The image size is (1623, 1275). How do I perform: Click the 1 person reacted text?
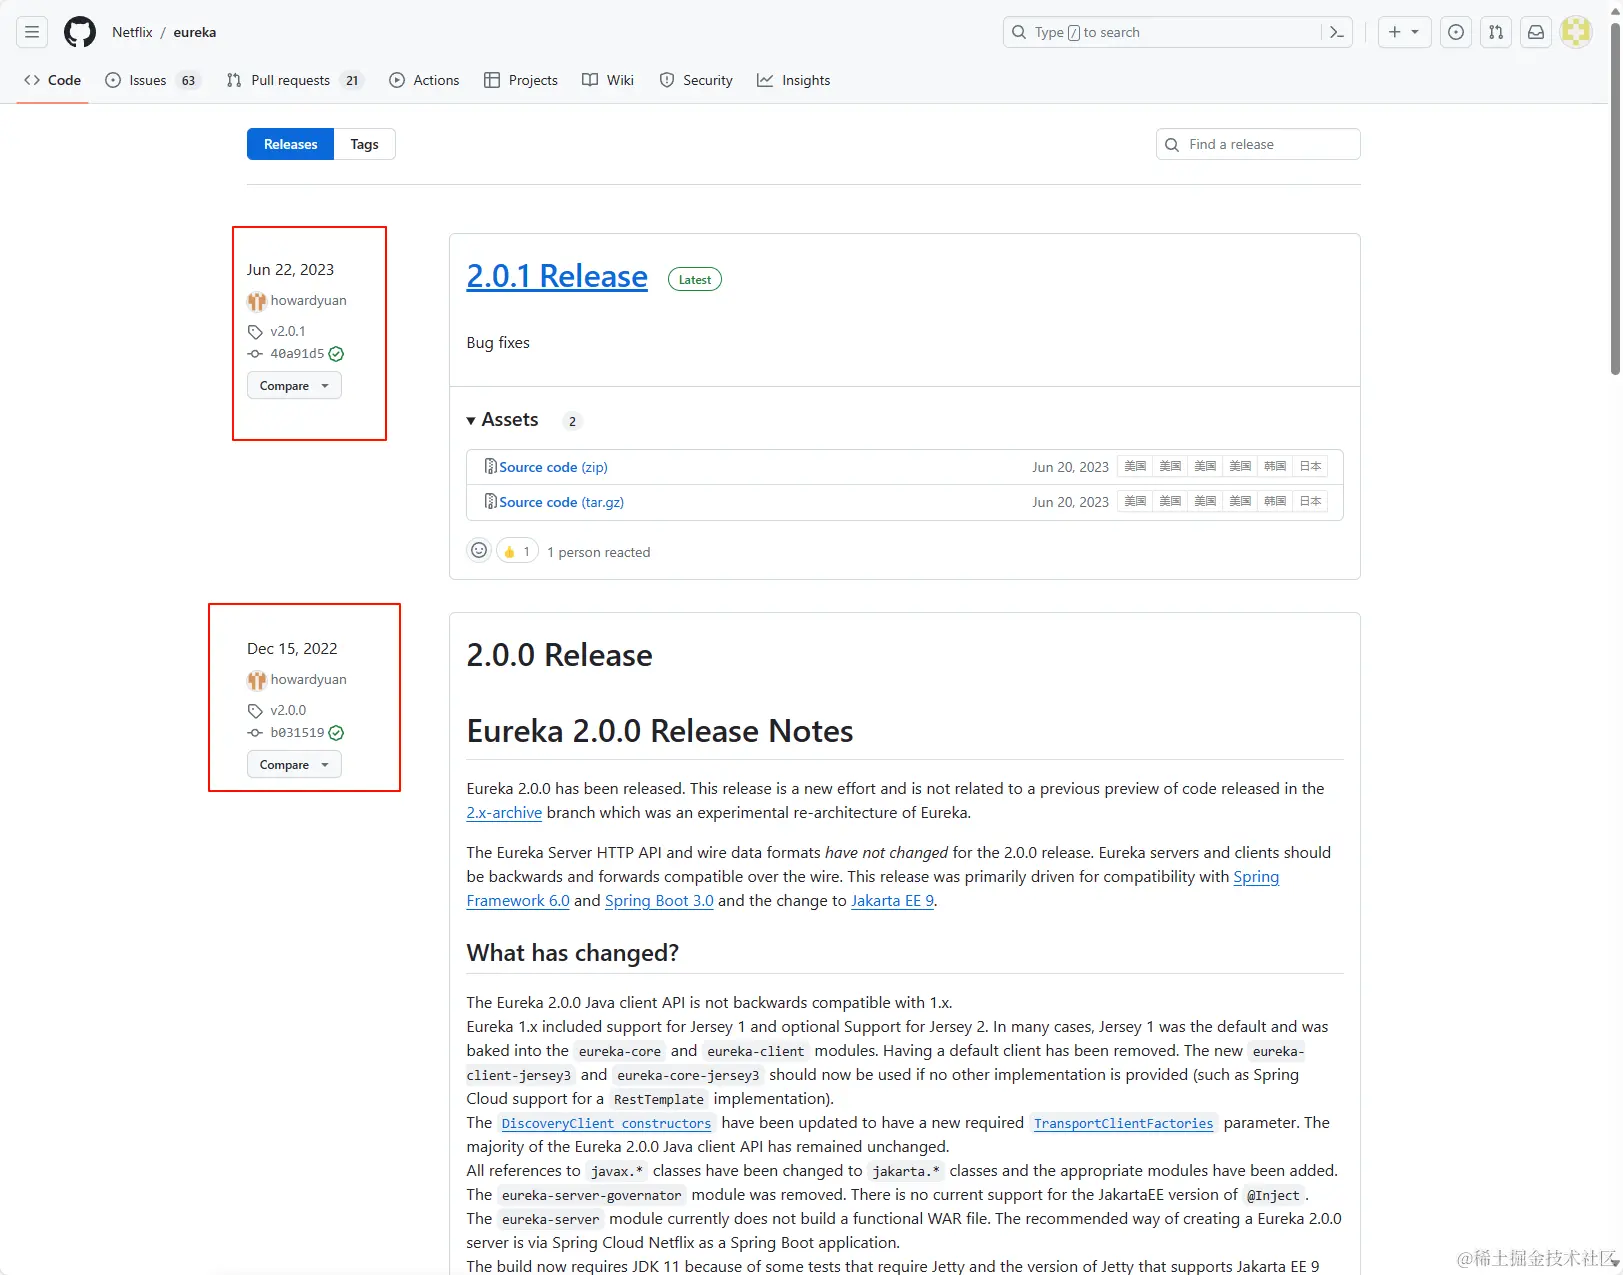click(x=598, y=552)
